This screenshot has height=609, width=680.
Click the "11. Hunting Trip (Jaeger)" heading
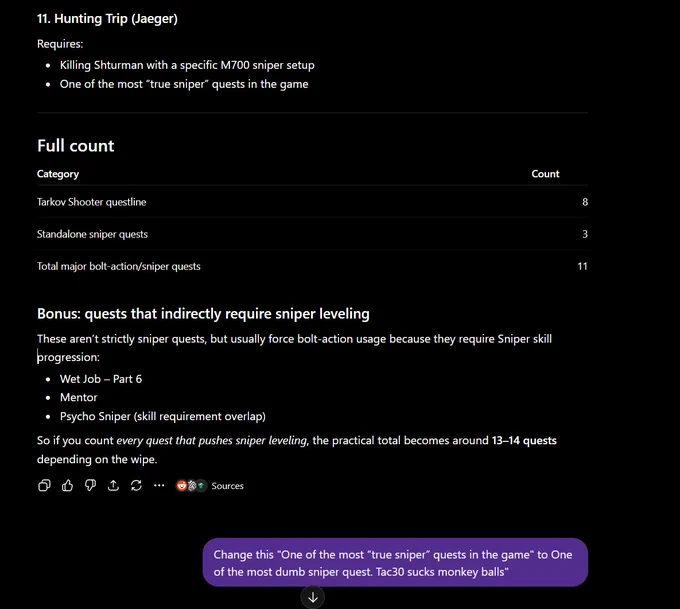coord(107,19)
